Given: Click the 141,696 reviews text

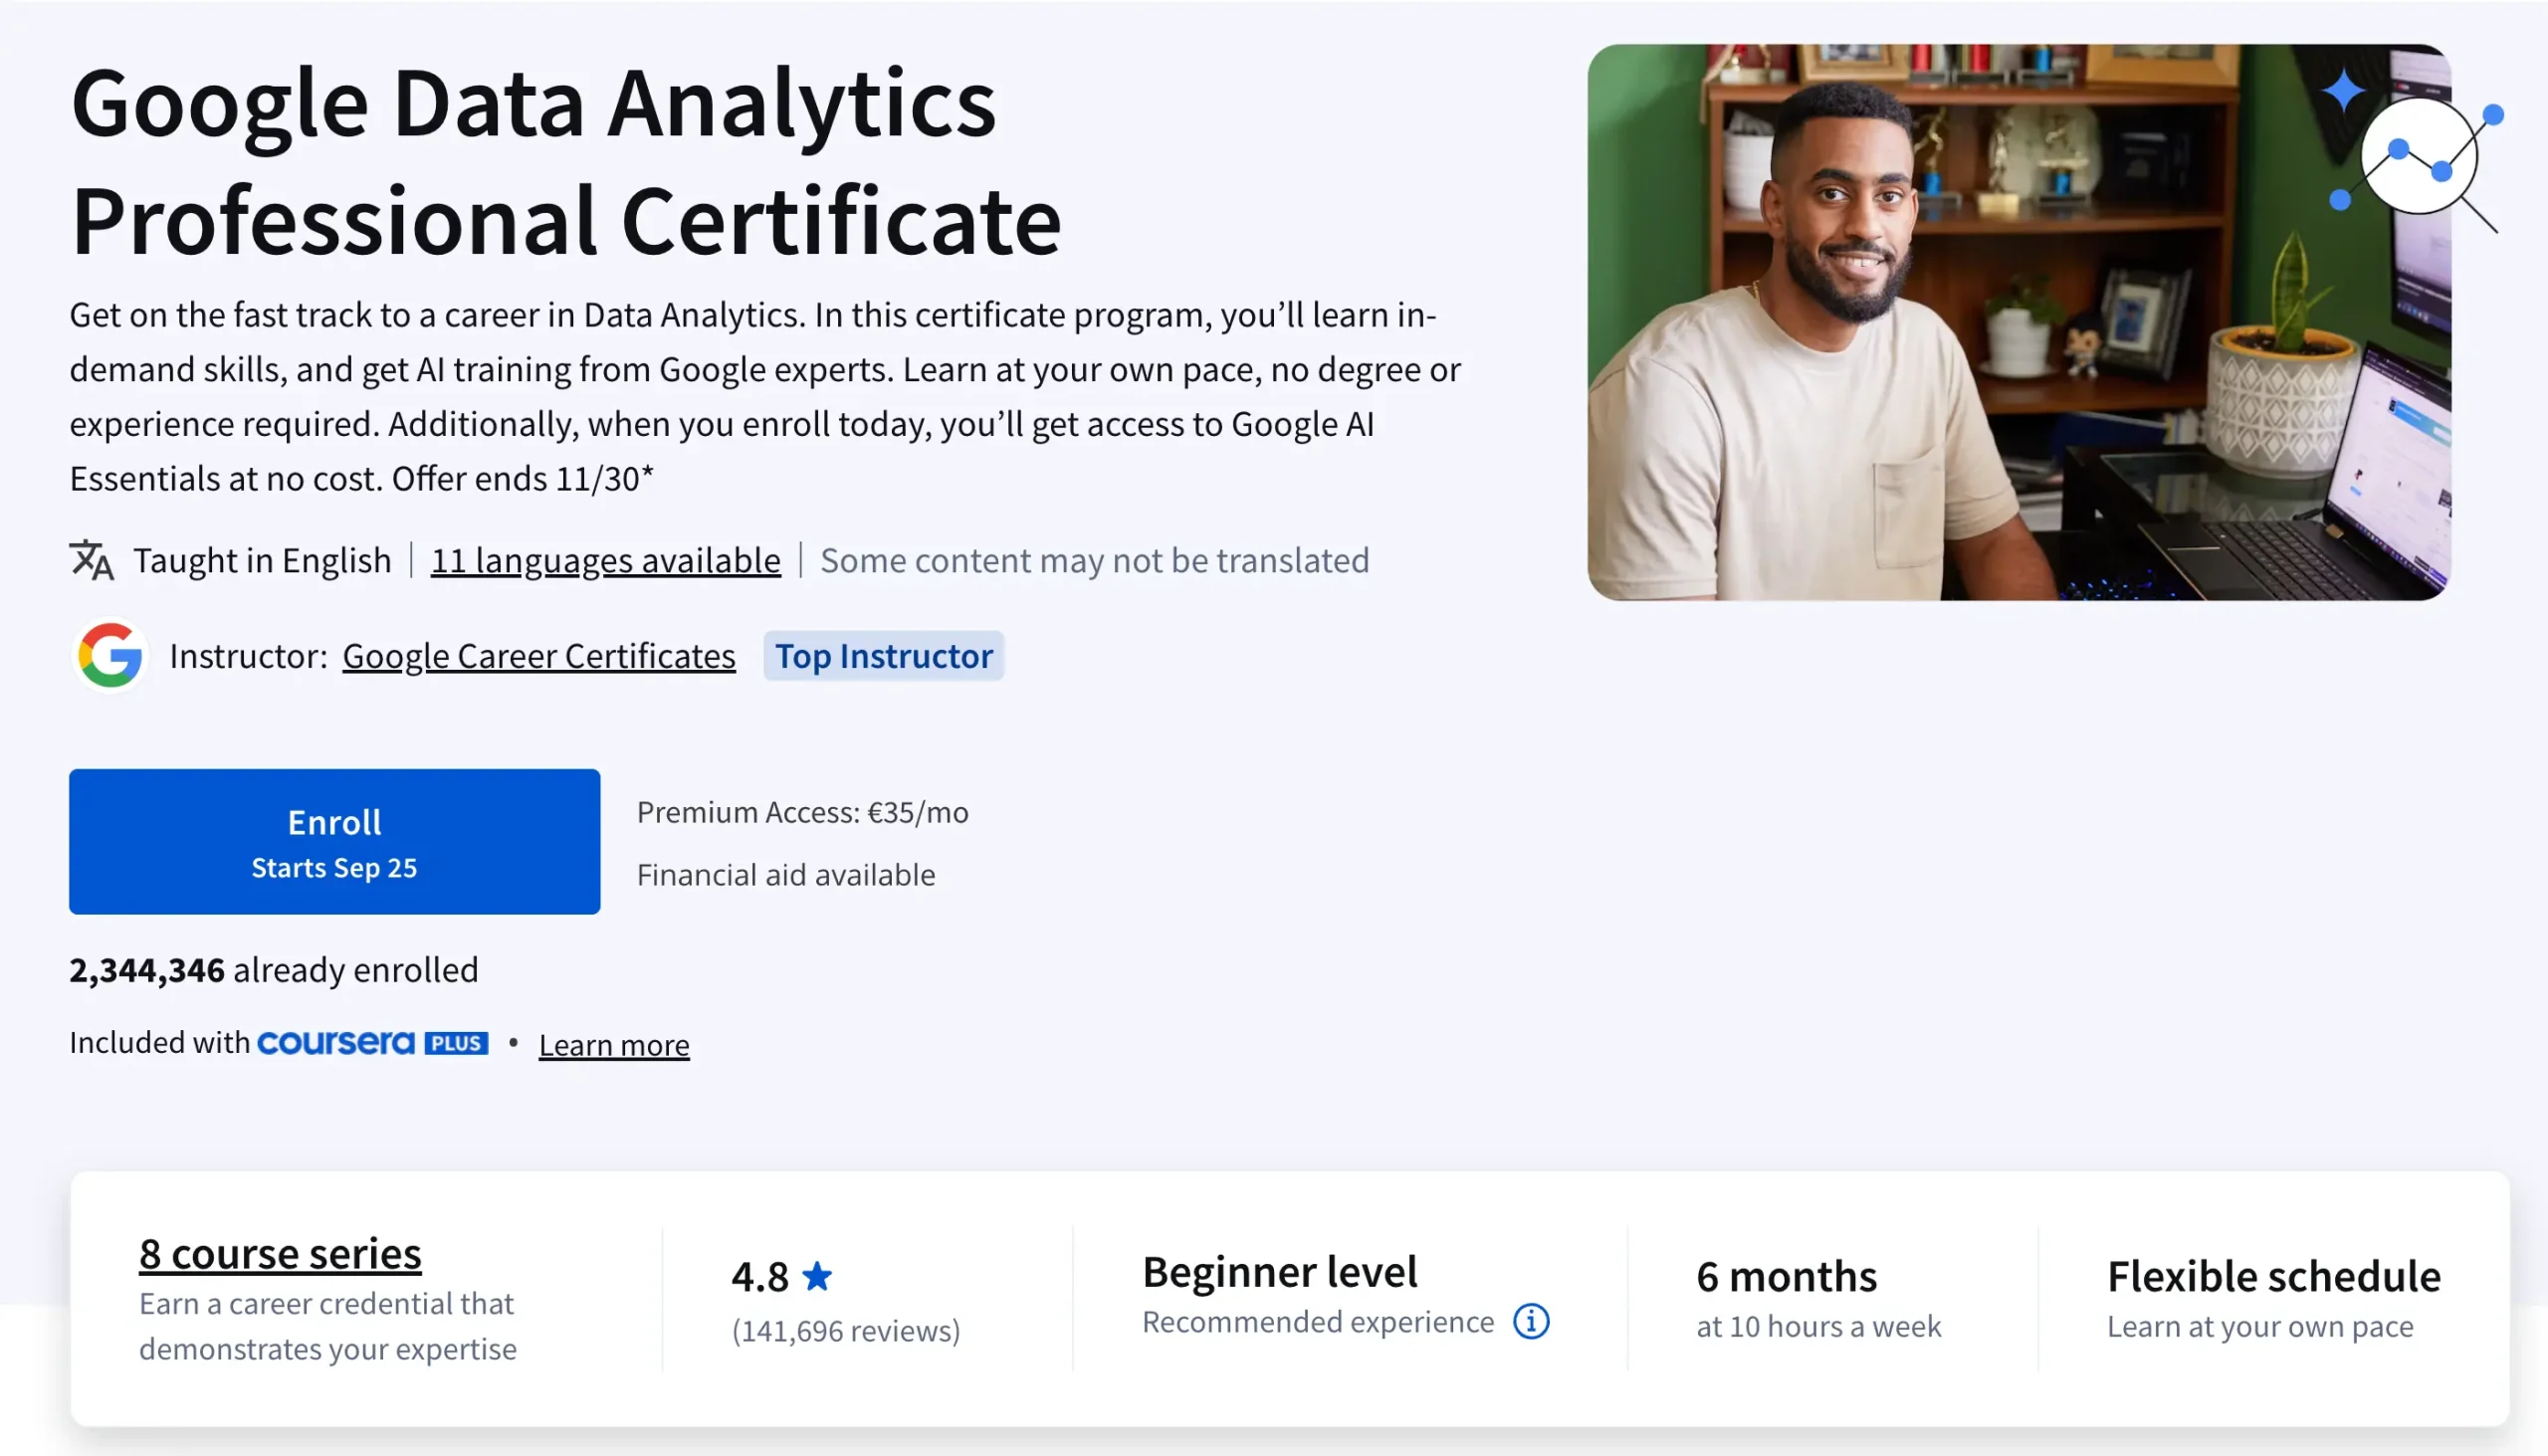Looking at the screenshot, I should (x=845, y=1331).
